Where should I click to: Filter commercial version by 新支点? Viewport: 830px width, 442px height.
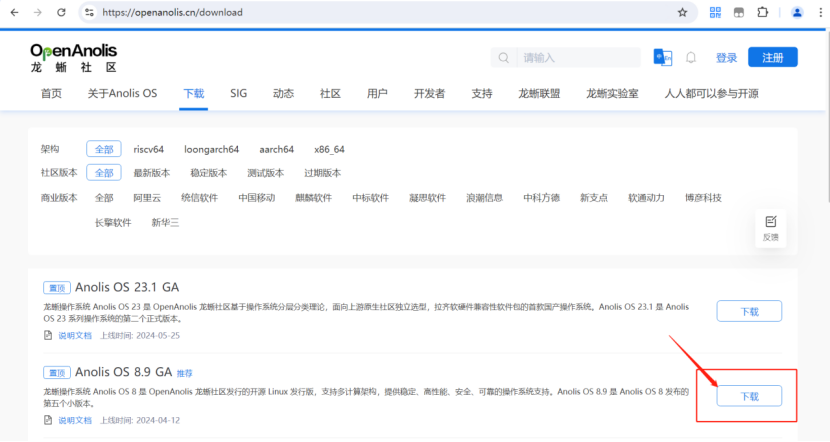[x=594, y=197]
